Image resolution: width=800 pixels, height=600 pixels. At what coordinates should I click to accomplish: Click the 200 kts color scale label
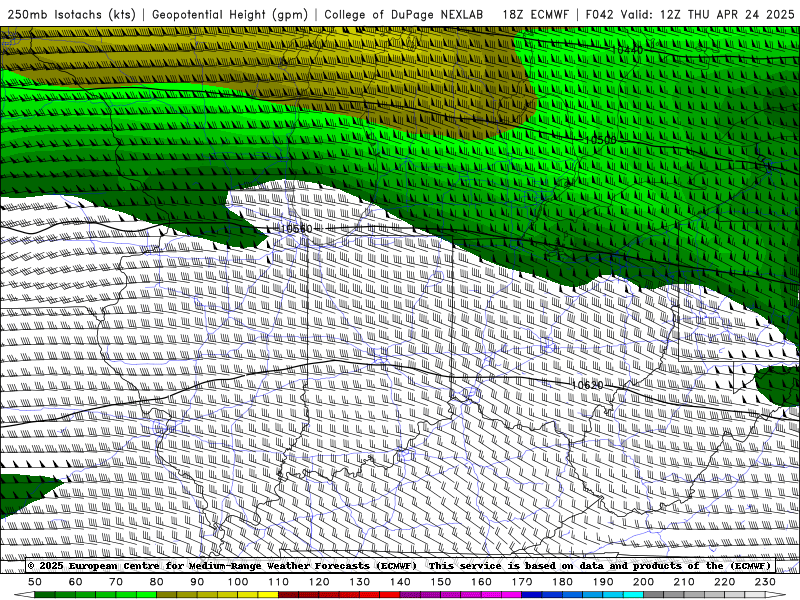[643, 582]
